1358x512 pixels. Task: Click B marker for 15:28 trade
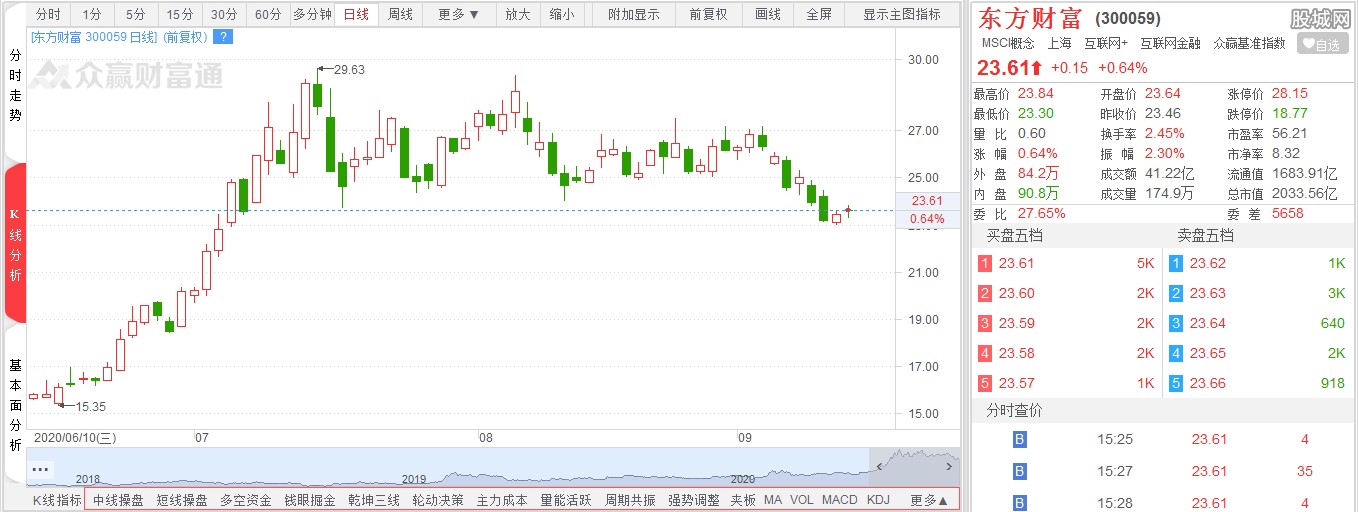point(1020,502)
